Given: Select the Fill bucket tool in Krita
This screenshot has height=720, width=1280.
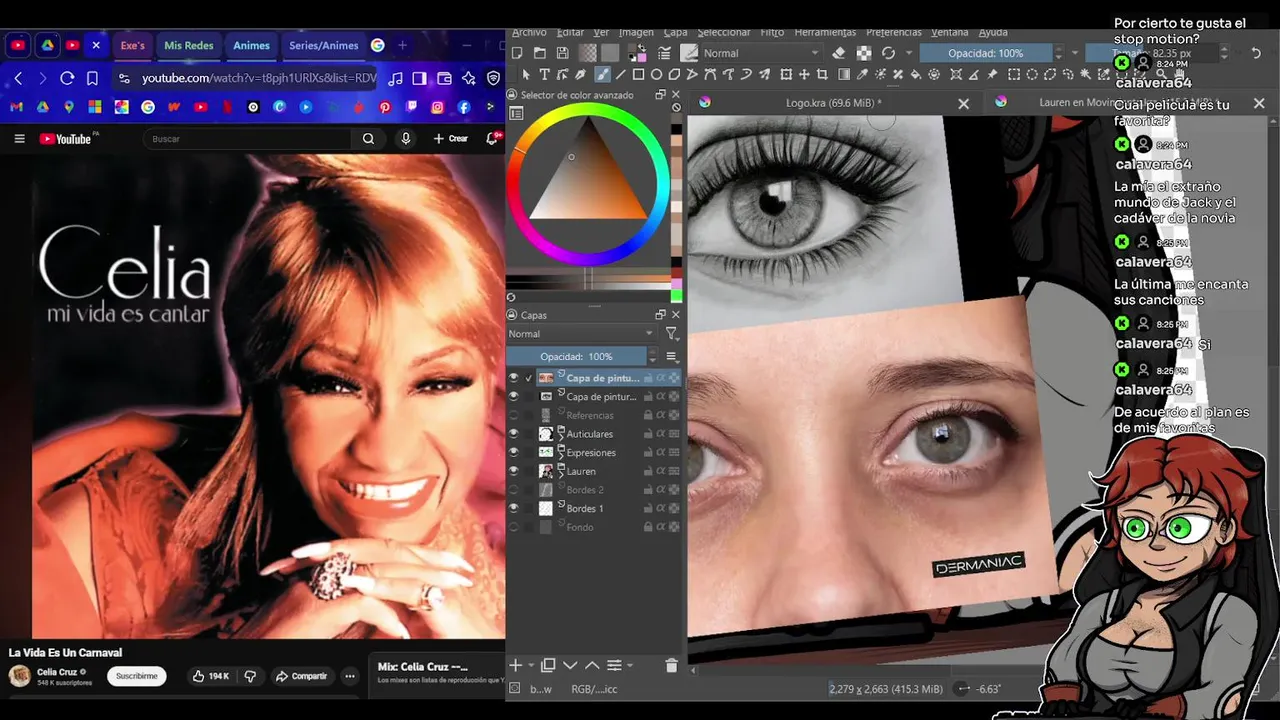Looking at the screenshot, I should pyautogui.click(x=915, y=74).
